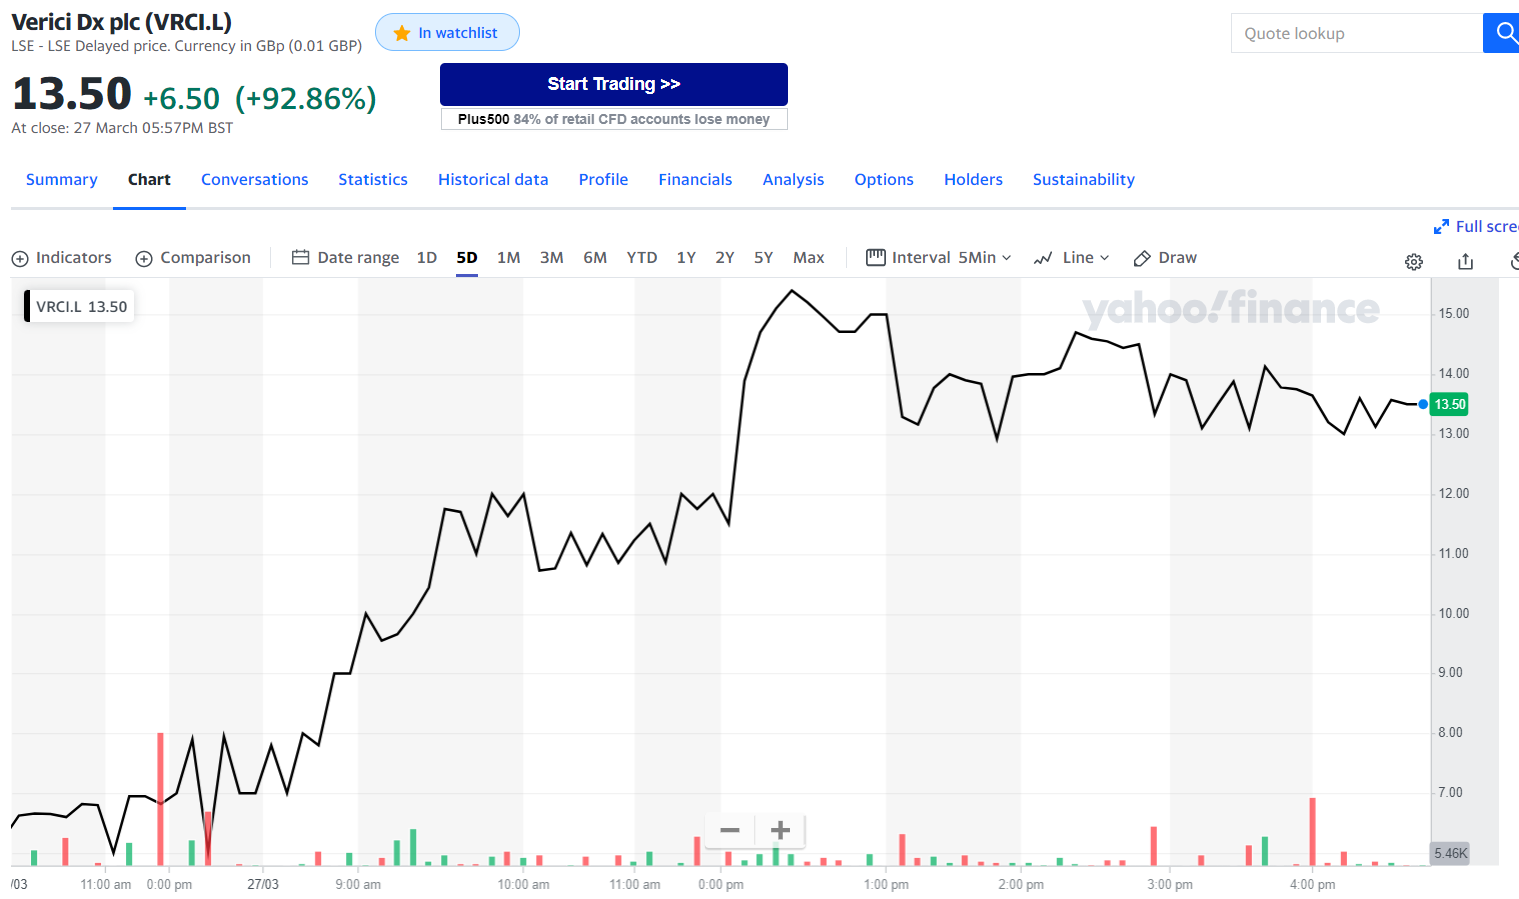
Task: Open the Holders tab
Action: click(x=973, y=179)
